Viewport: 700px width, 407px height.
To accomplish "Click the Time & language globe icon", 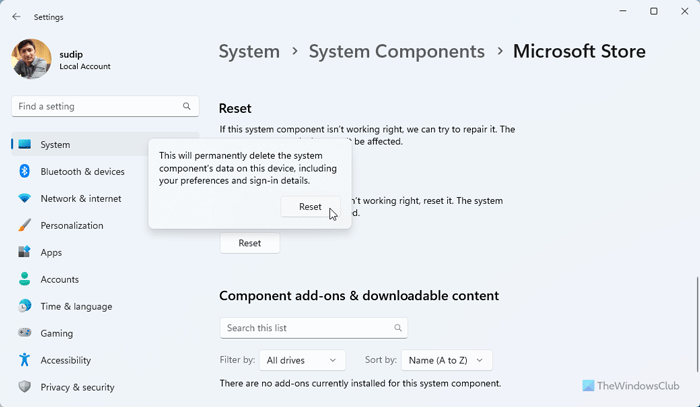I will (x=25, y=307).
